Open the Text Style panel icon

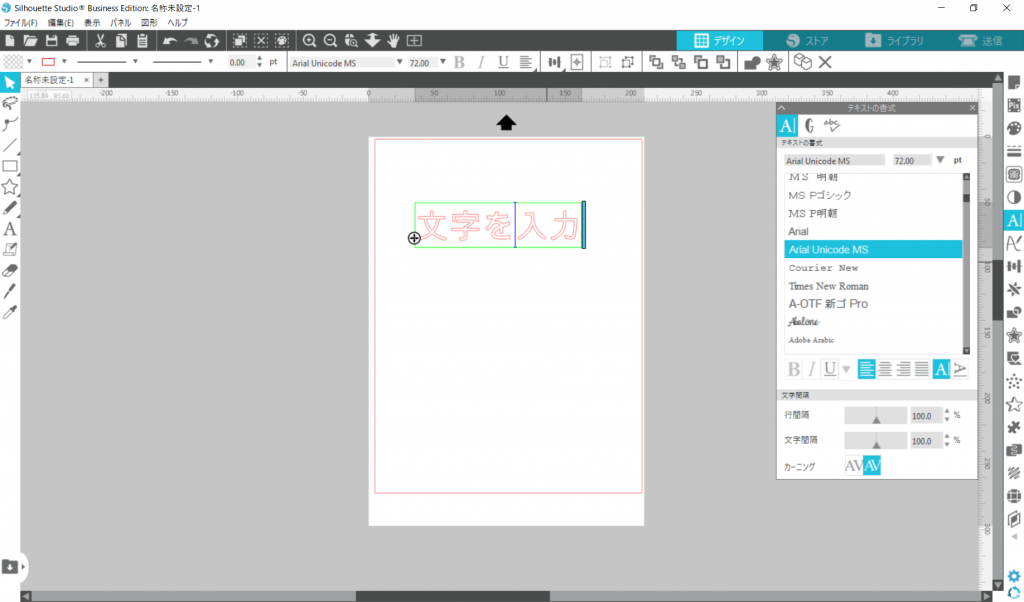point(1014,220)
